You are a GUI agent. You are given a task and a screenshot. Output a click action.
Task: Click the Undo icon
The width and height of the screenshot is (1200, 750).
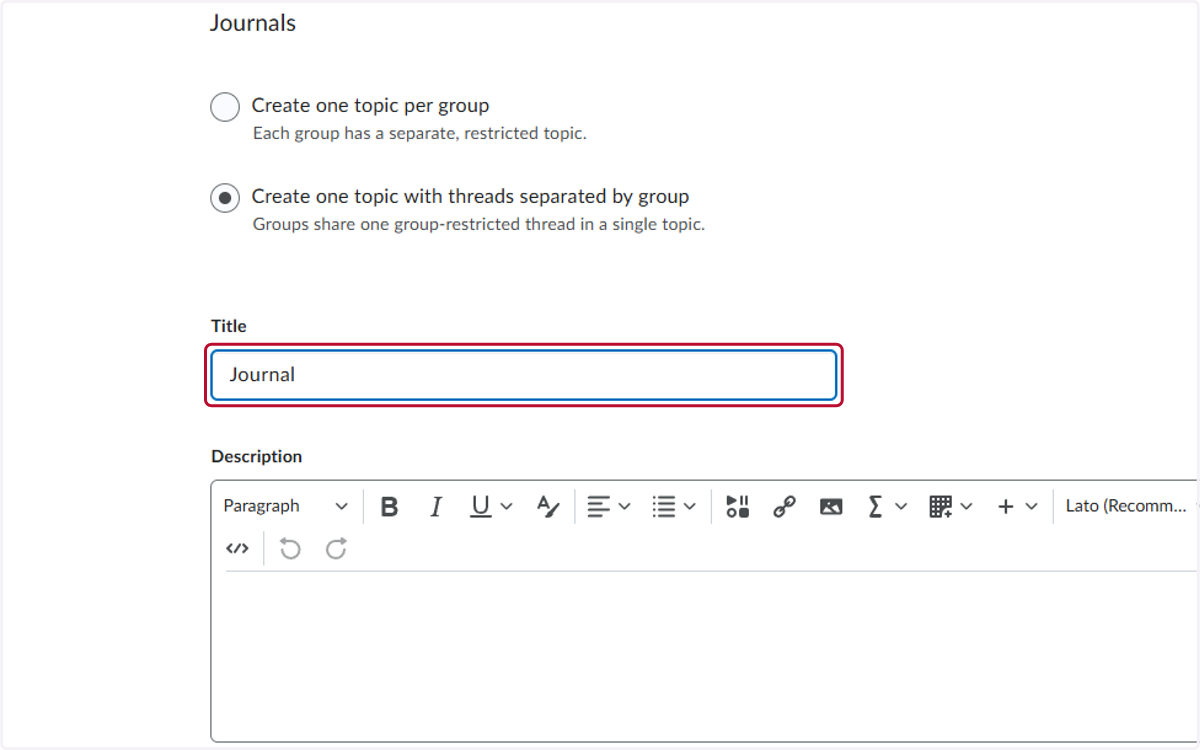click(290, 548)
